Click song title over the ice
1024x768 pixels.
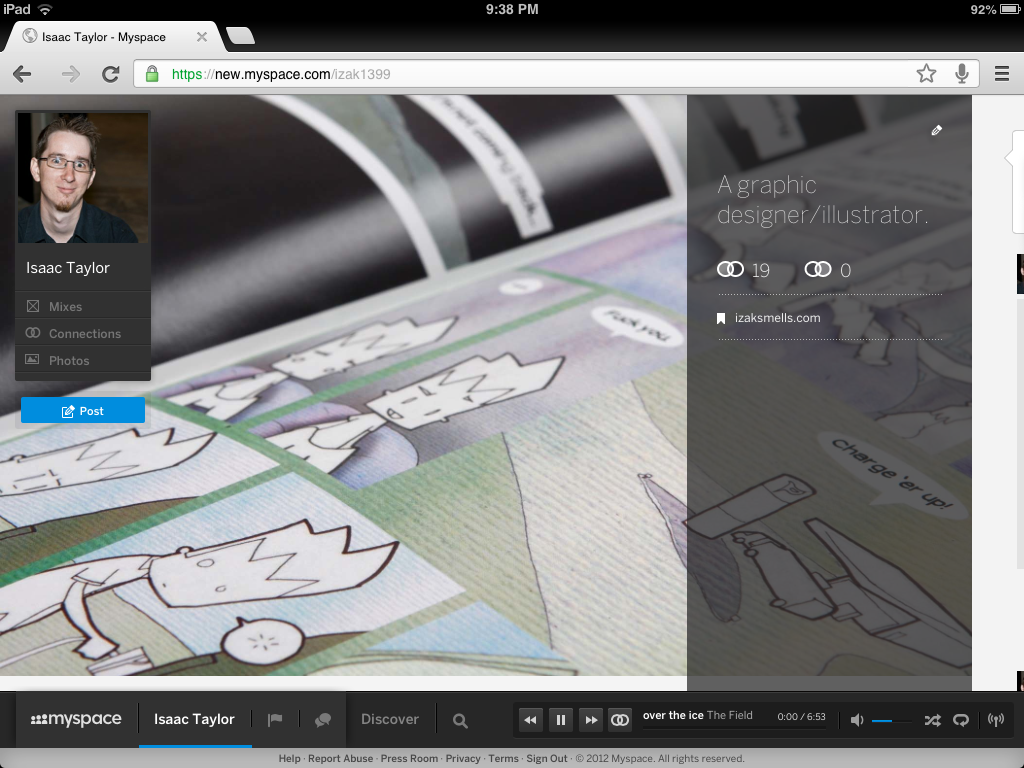(x=673, y=715)
